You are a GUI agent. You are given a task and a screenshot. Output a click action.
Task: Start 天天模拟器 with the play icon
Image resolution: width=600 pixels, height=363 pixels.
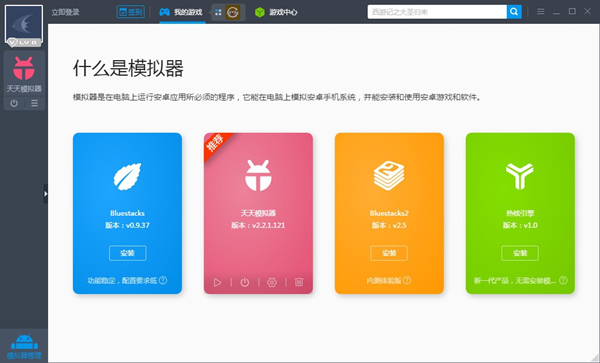tap(218, 283)
